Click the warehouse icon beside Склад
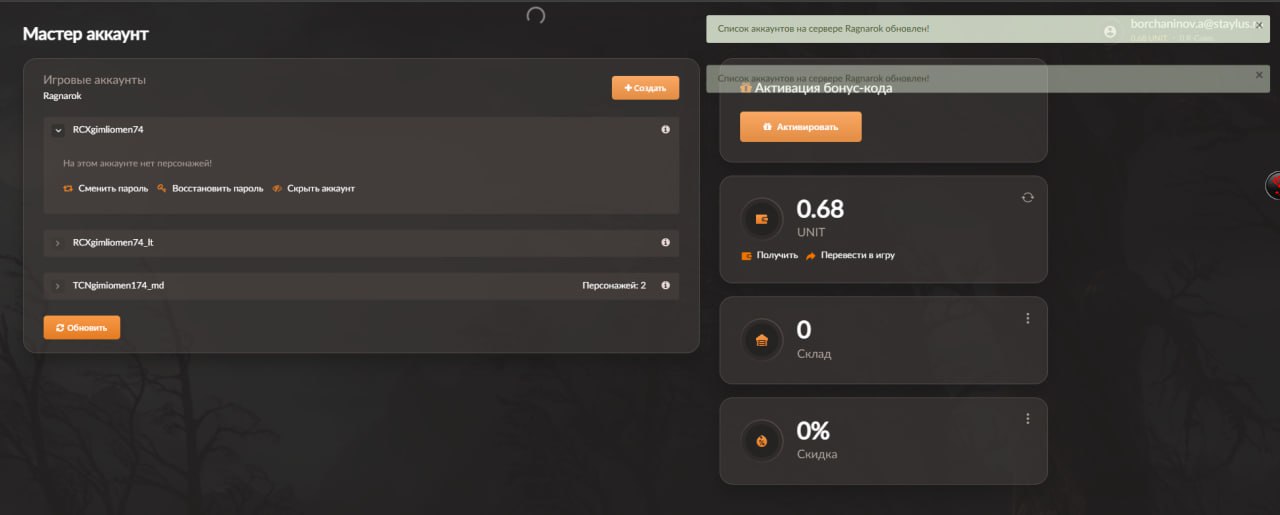 click(x=762, y=341)
